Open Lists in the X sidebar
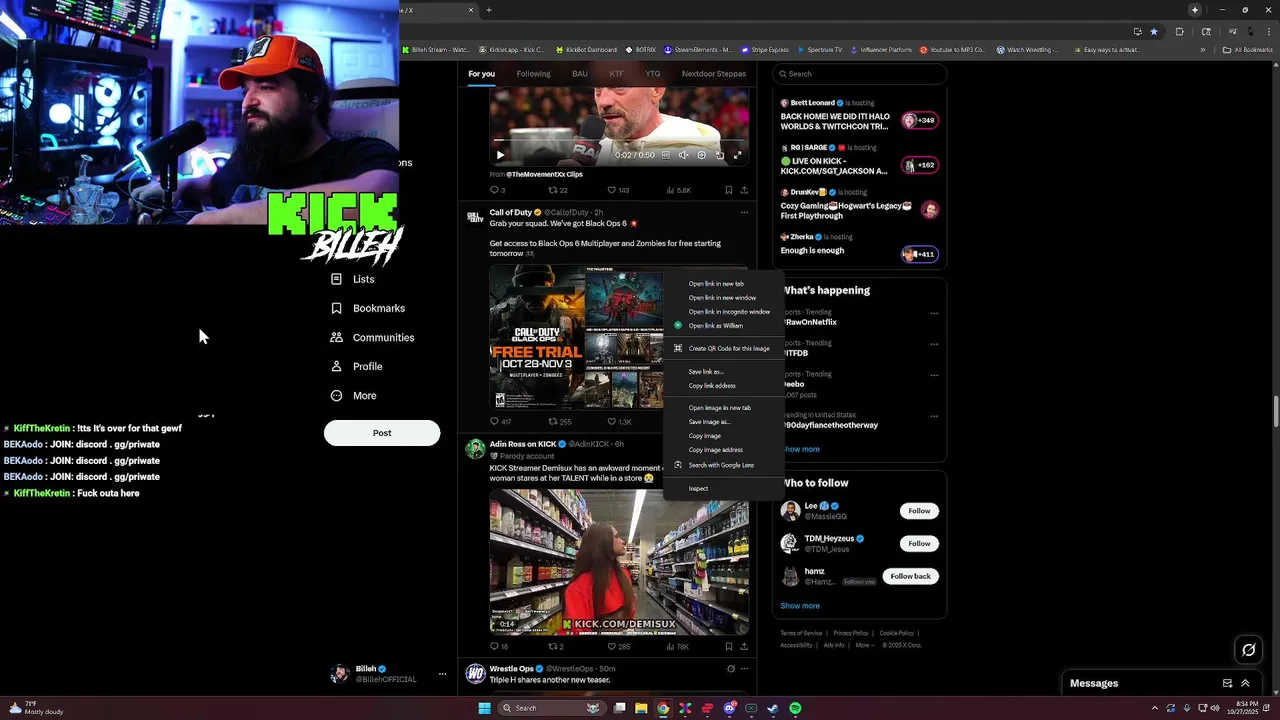The height and width of the screenshot is (720, 1280). pyautogui.click(x=352, y=279)
